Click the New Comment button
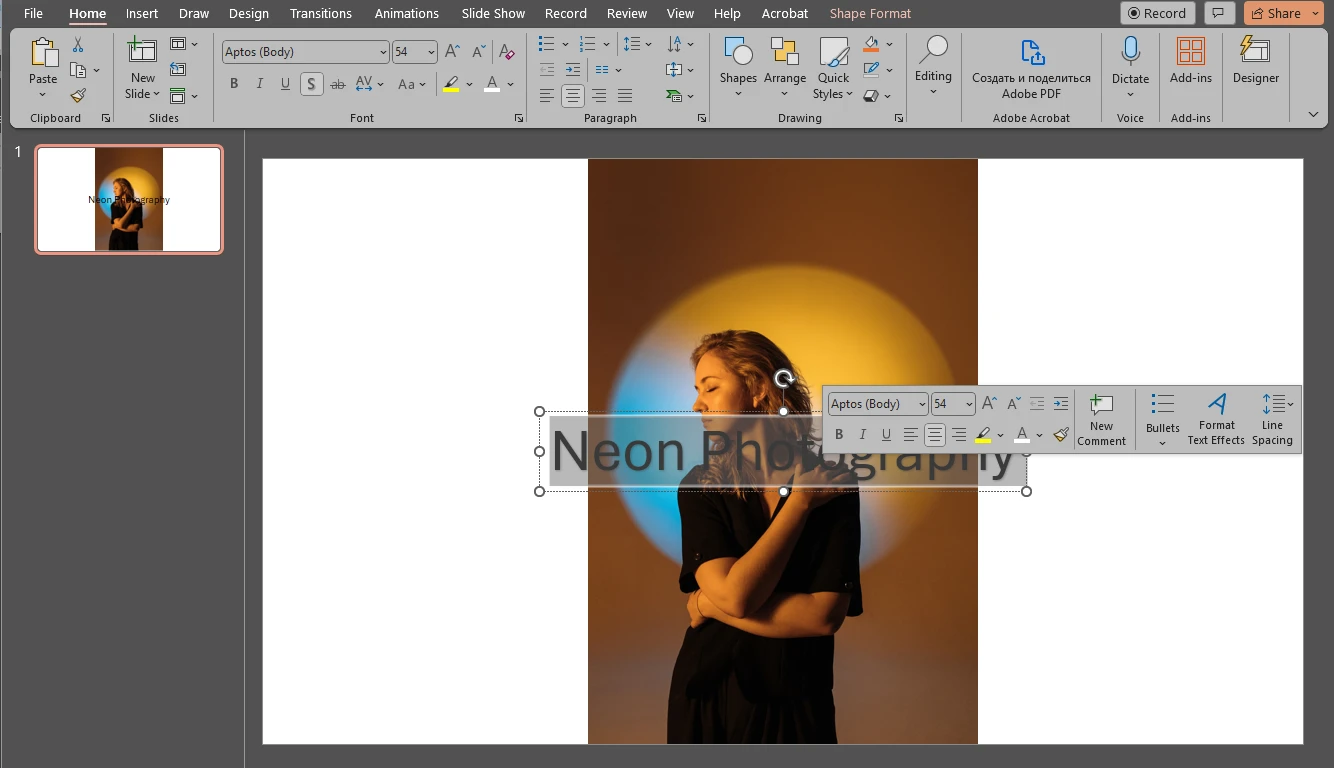This screenshot has width=1334, height=768. point(1102,419)
